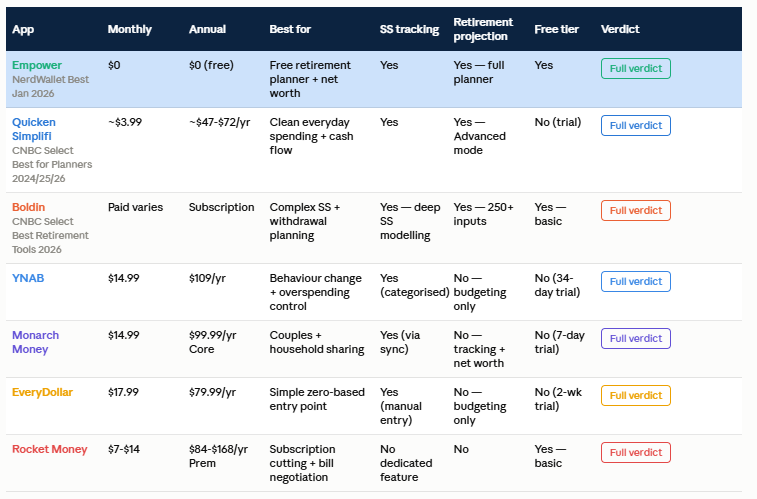
Task: Select 'Yes (via sync)' SS tracking cell
Action: (400, 342)
